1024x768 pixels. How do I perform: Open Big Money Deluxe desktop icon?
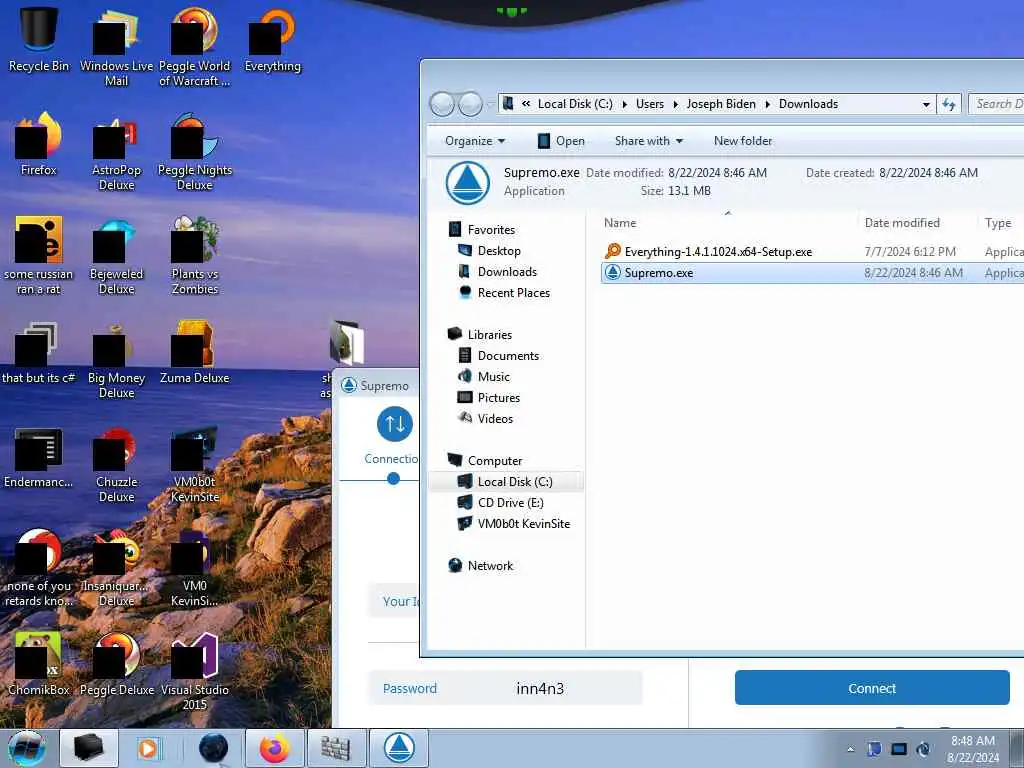click(116, 360)
